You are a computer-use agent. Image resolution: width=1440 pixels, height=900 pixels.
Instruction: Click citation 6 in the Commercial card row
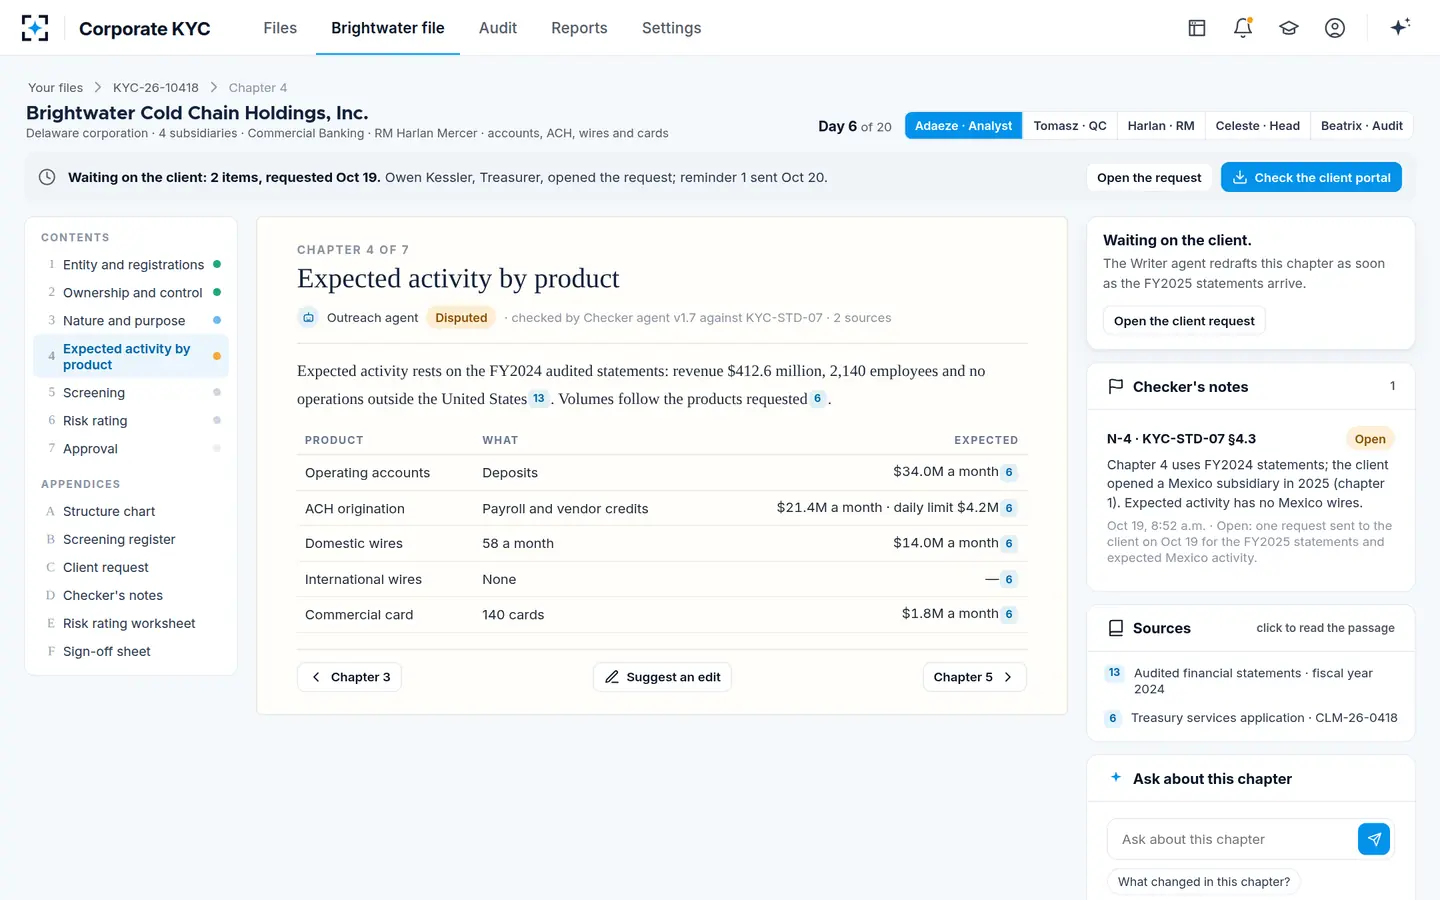pos(1009,614)
